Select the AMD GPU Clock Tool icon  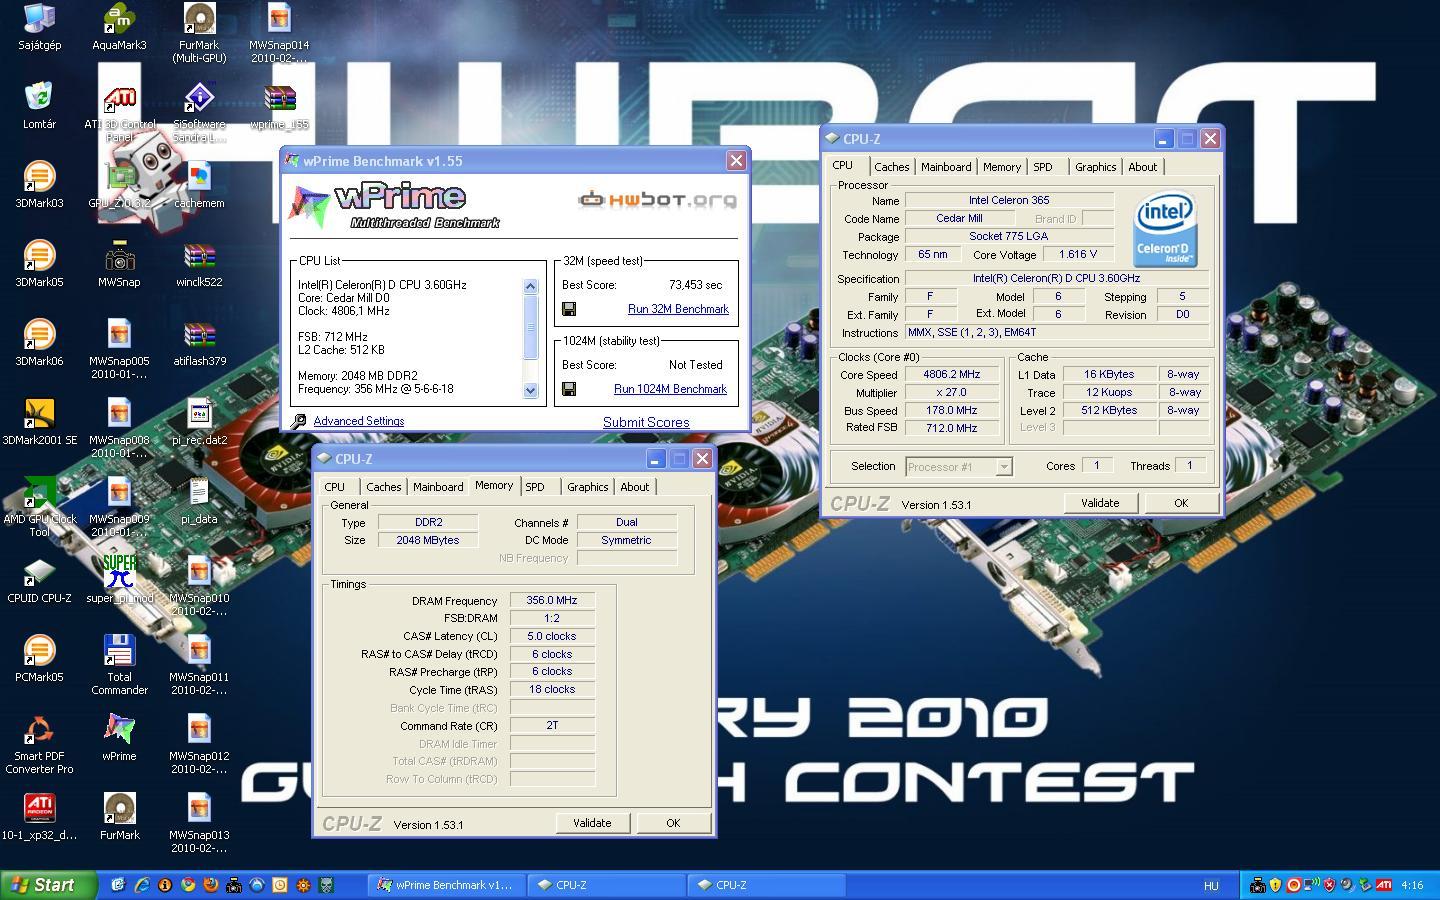[x=39, y=506]
